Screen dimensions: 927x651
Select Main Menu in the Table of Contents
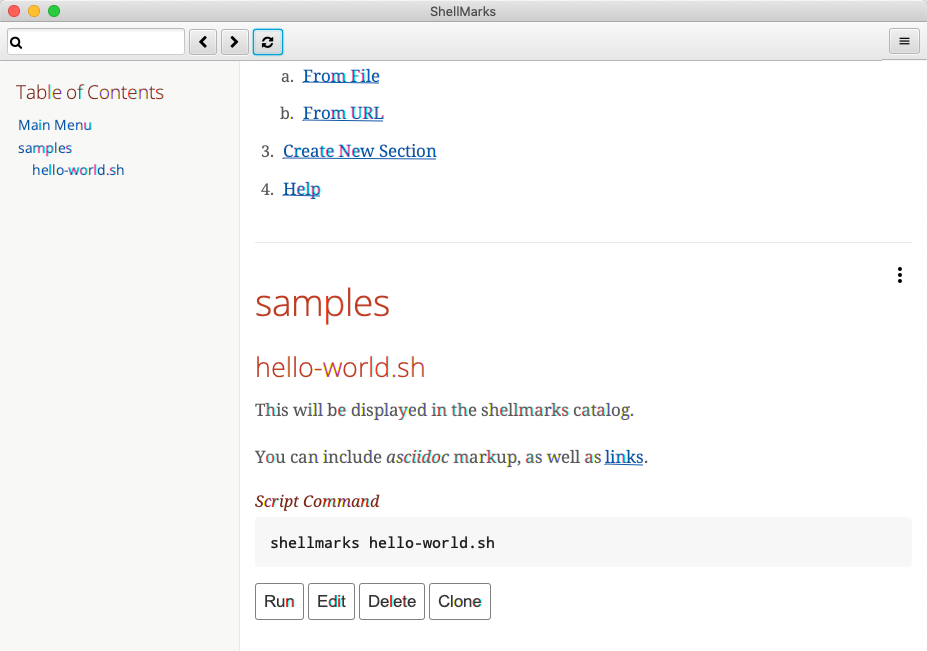54,124
